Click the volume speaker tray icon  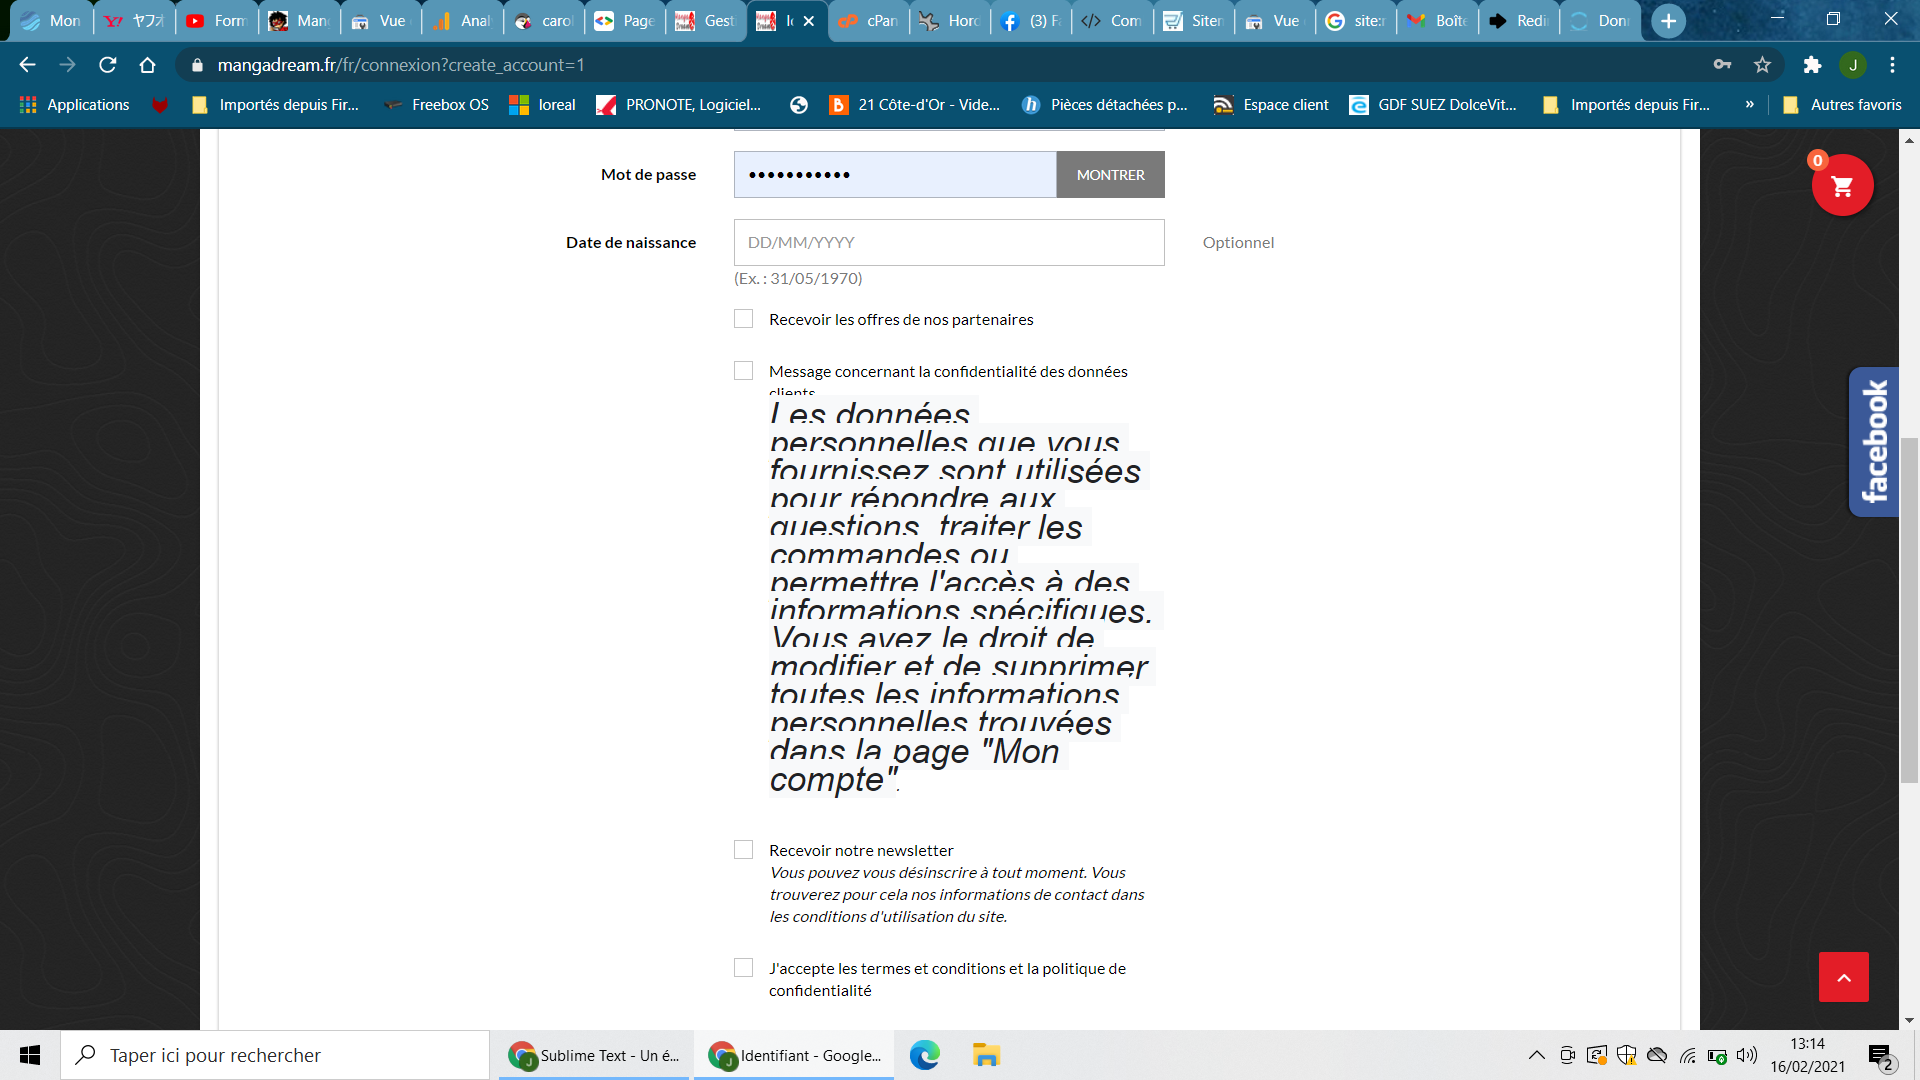pos(1747,1055)
